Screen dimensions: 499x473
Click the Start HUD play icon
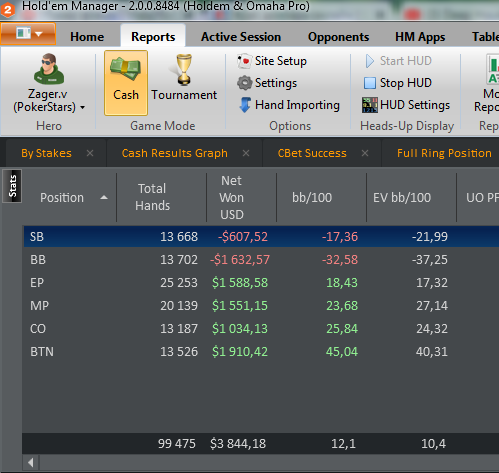[x=369, y=61]
